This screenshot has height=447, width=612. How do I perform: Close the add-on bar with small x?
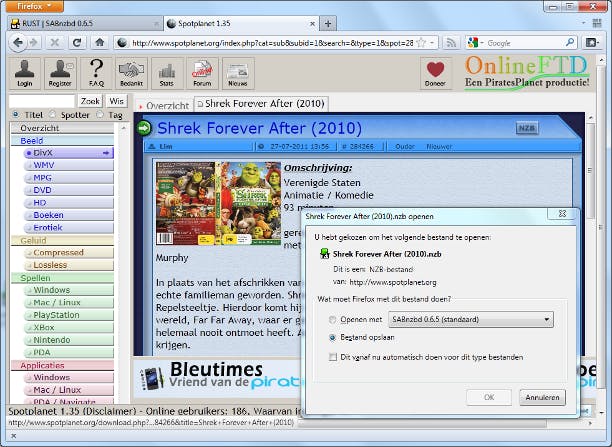pos(14,436)
